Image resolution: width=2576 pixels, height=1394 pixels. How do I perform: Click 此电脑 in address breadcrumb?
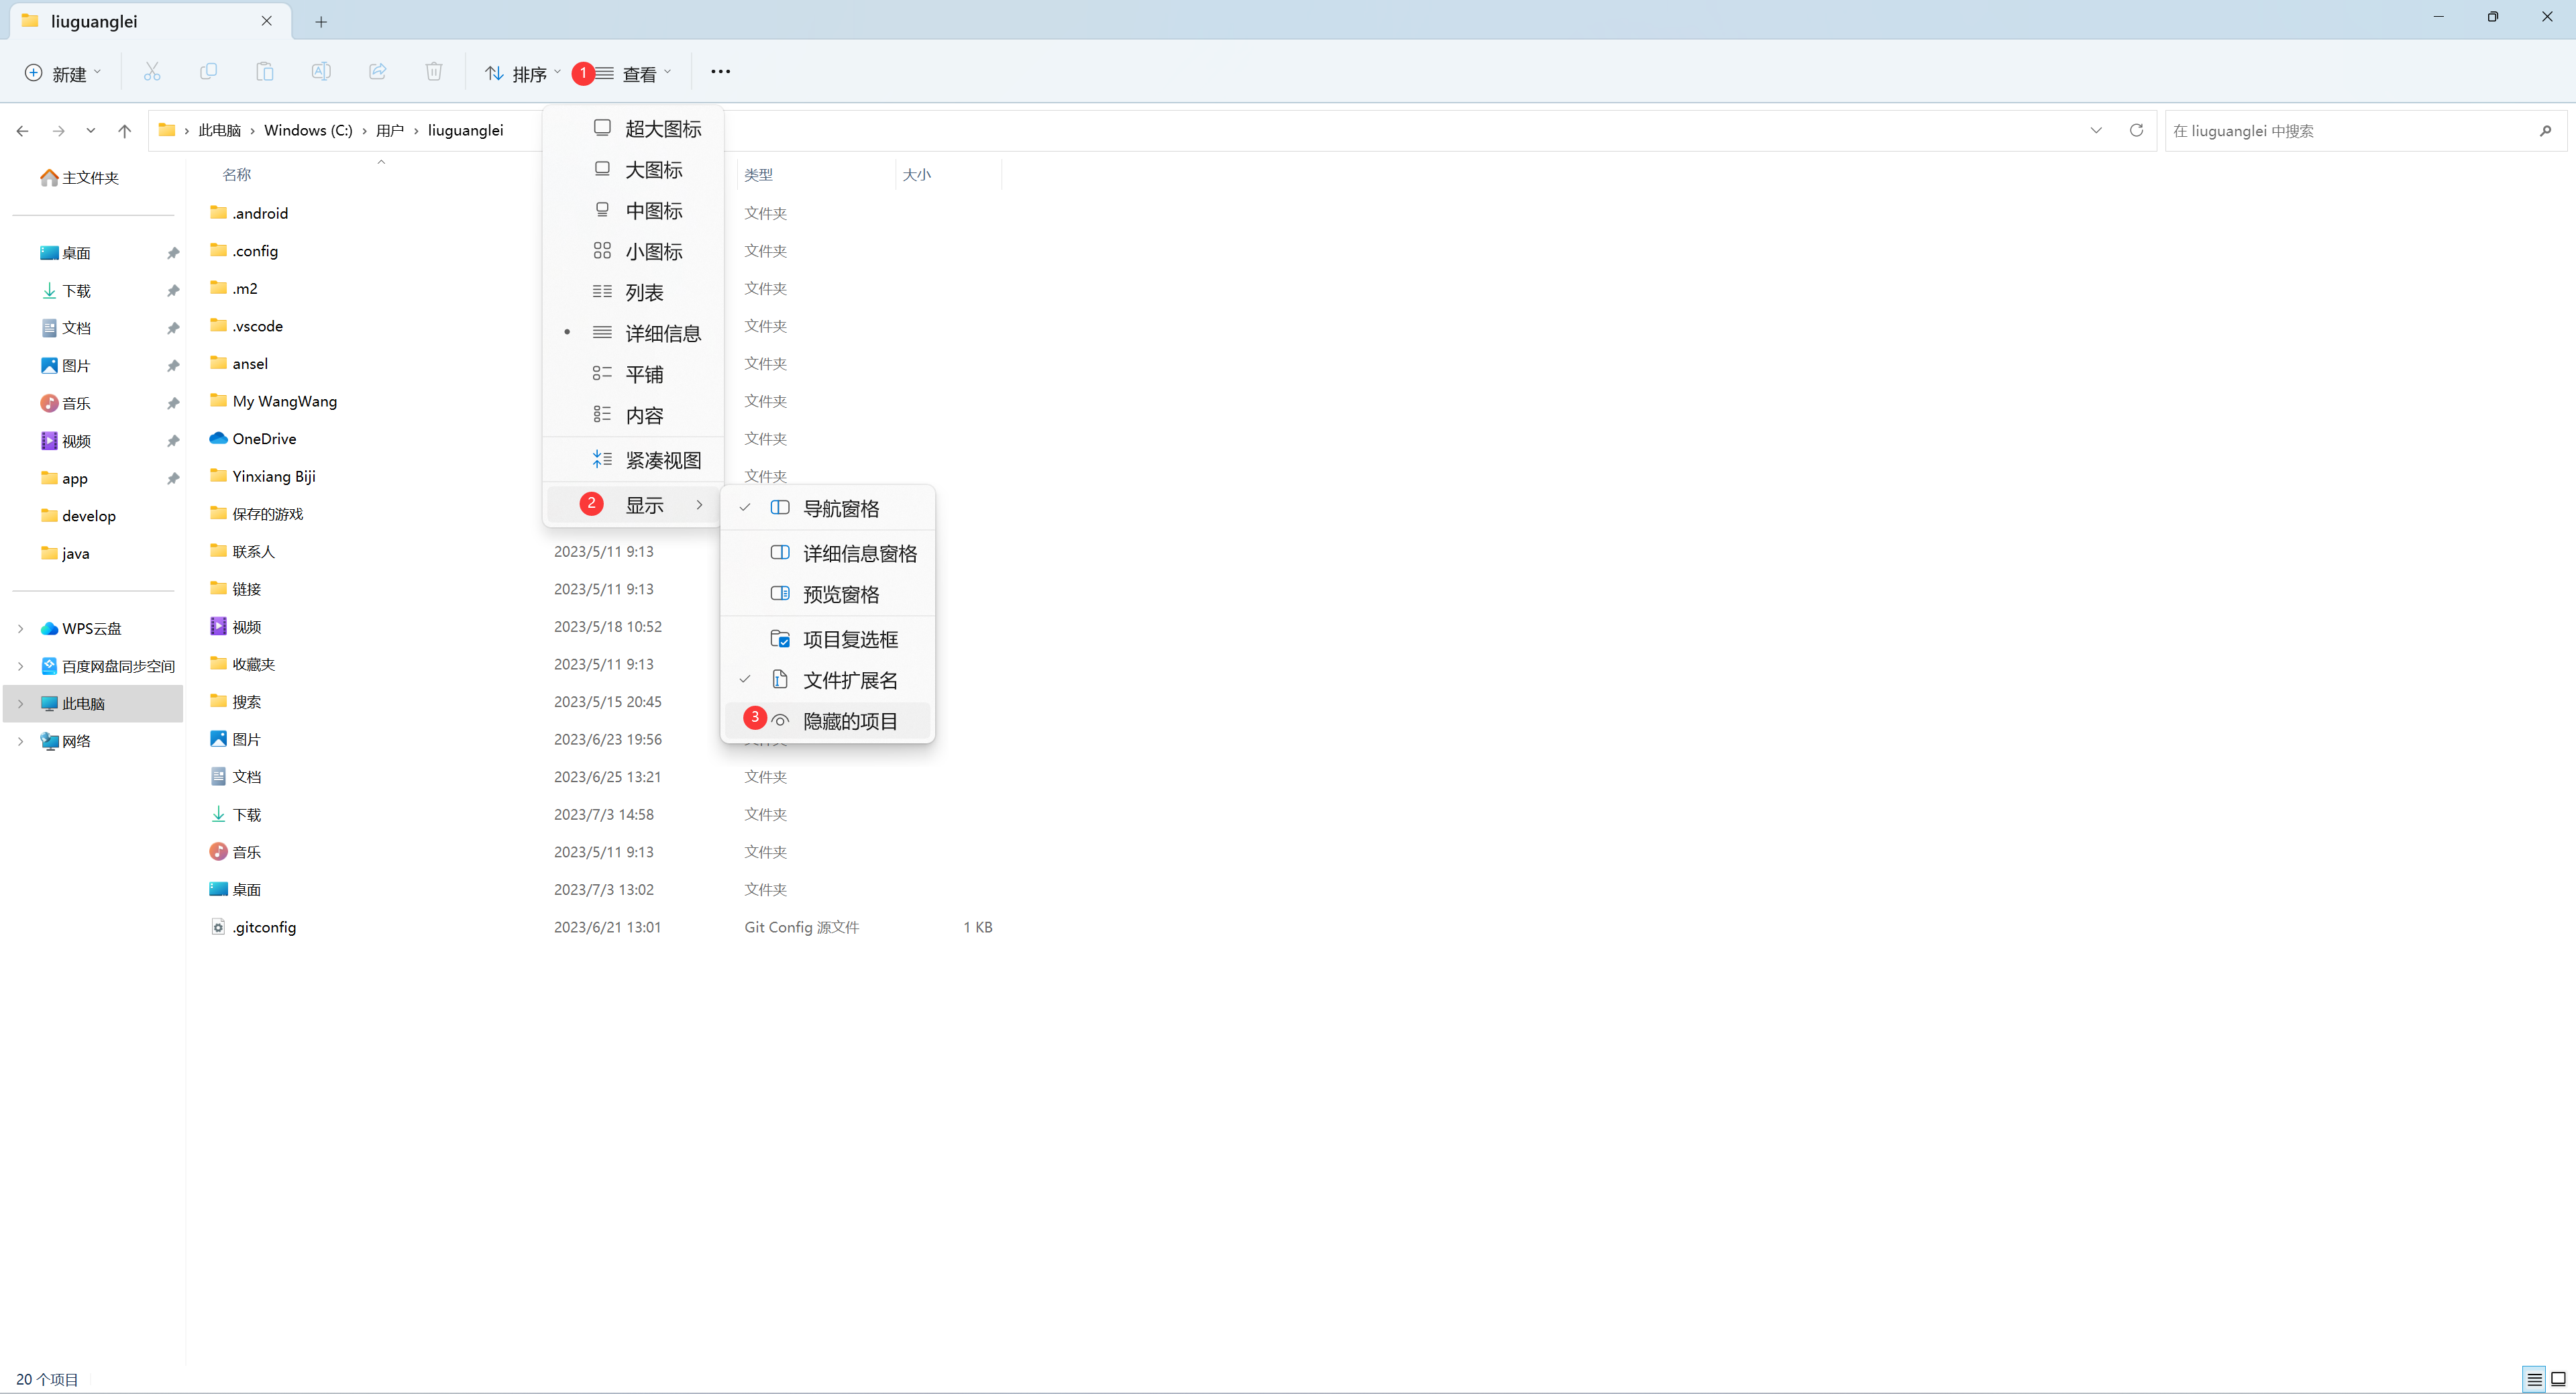[x=219, y=131]
